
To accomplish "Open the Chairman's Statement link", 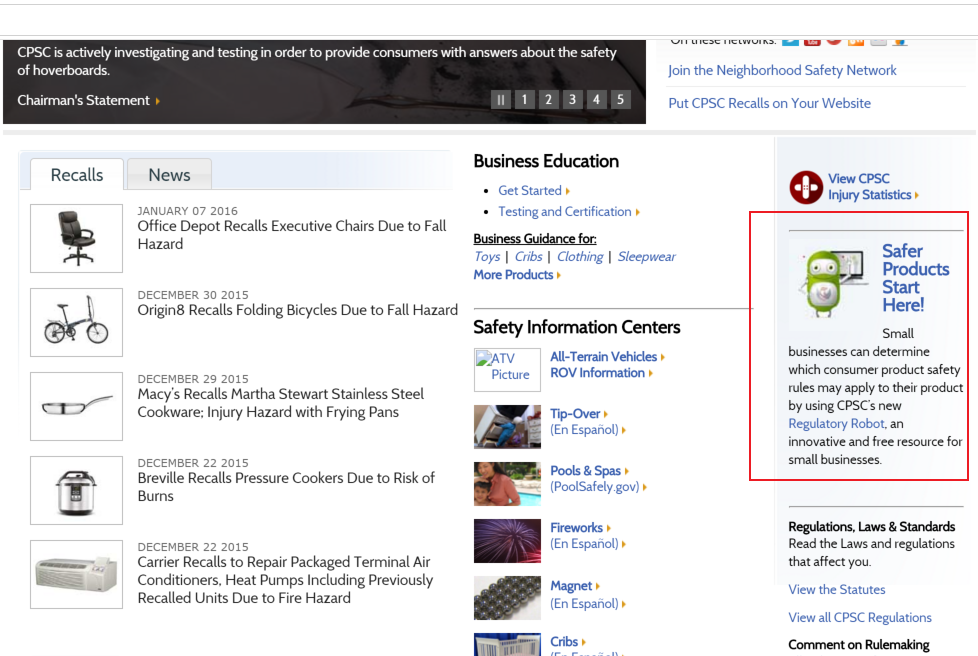I will tap(89, 100).
